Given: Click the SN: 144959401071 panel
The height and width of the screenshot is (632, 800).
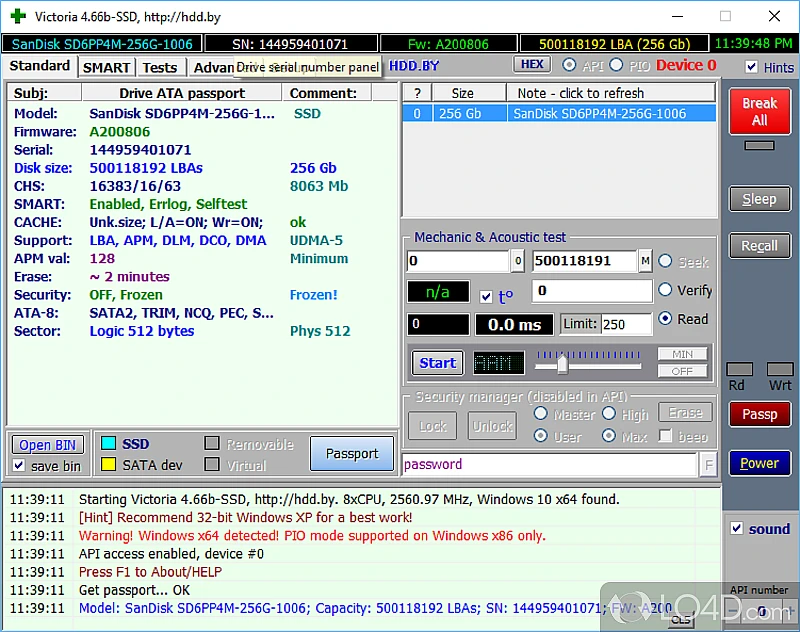Looking at the screenshot, I should pos(290,44).
